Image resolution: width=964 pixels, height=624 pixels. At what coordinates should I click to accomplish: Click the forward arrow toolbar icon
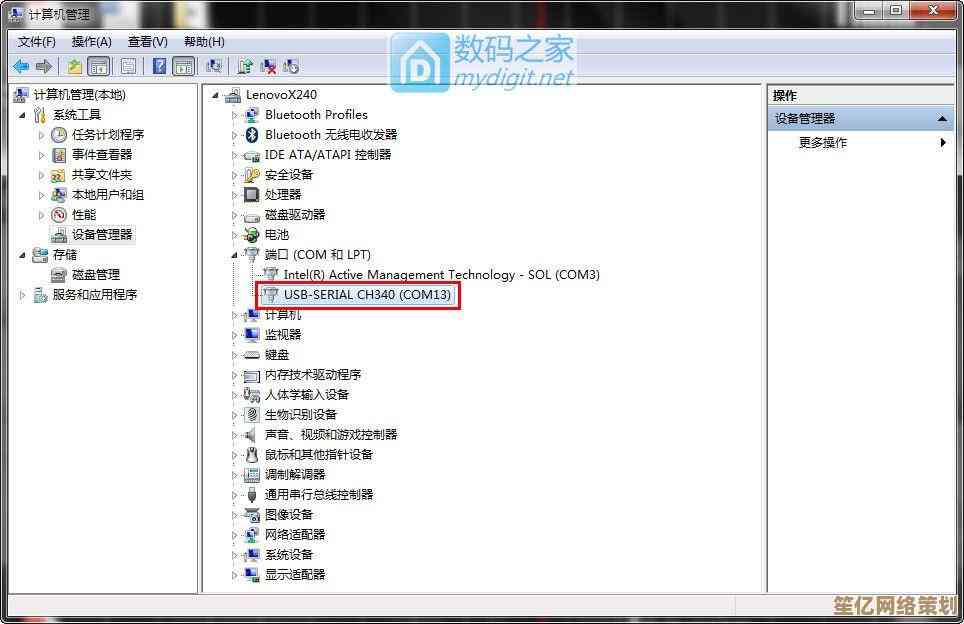point(44,66)
